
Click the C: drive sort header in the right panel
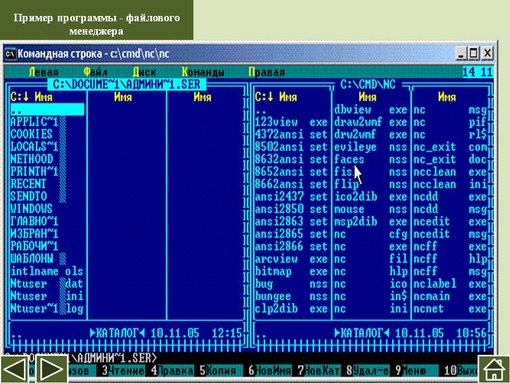coord(263,97)
